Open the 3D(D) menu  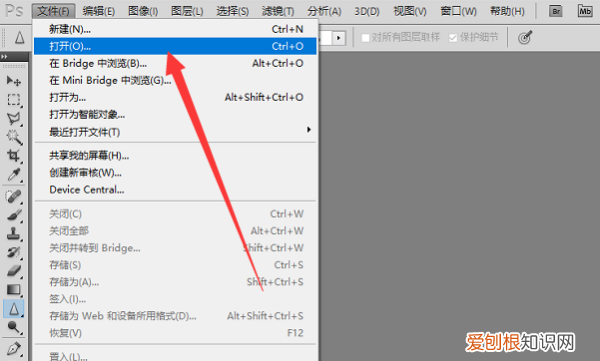pyautogui.click(x=367, y=11)
